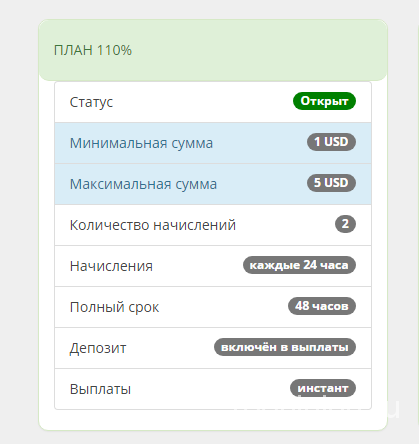Click the green Открыт status badge
Image resolution: width=419 pixels, height=444 pixels.
coord(324,101)
